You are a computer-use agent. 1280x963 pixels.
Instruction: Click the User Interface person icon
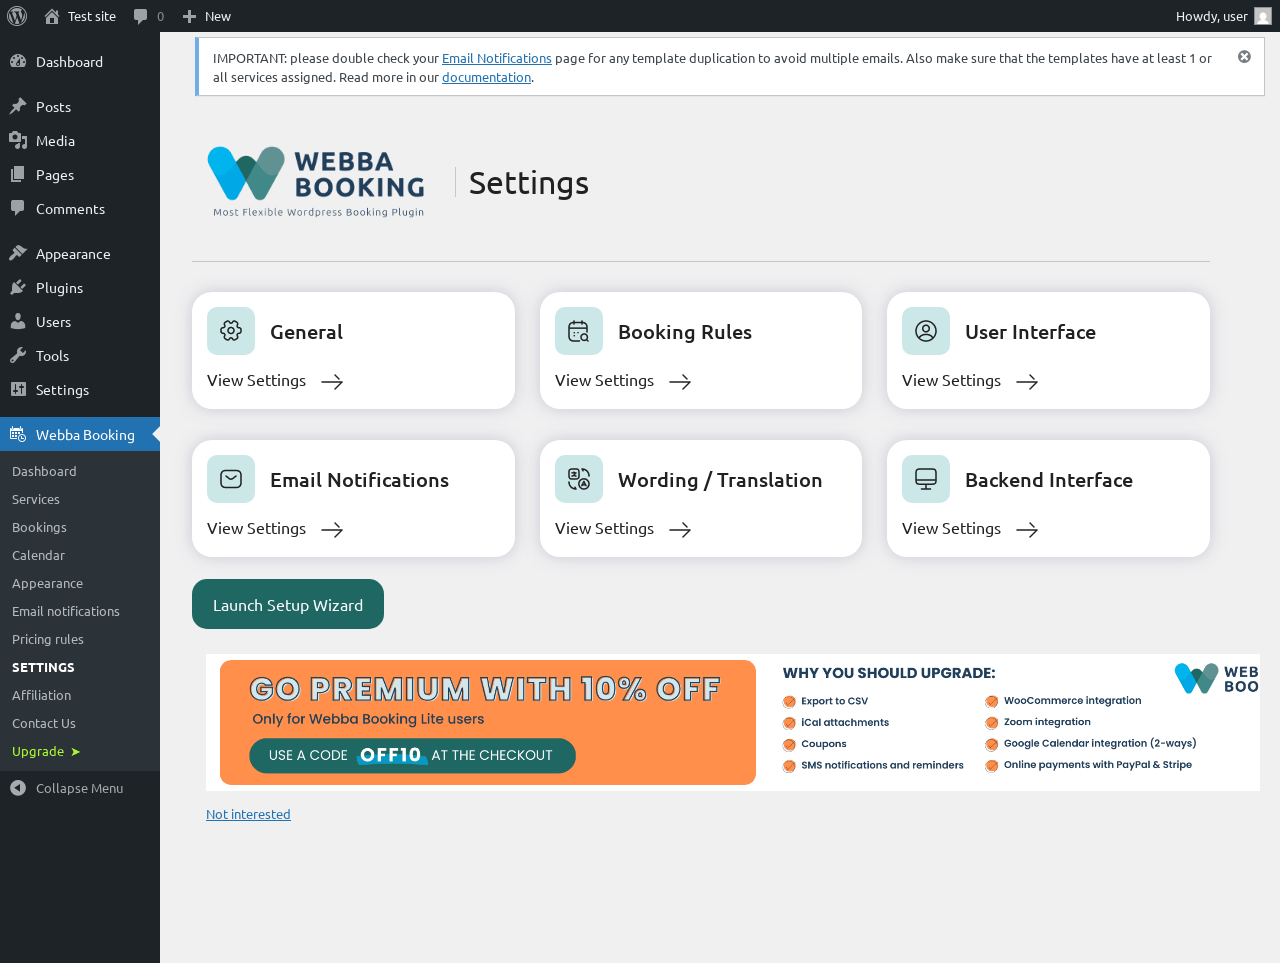pyautogui.click(x=926, y=331)
